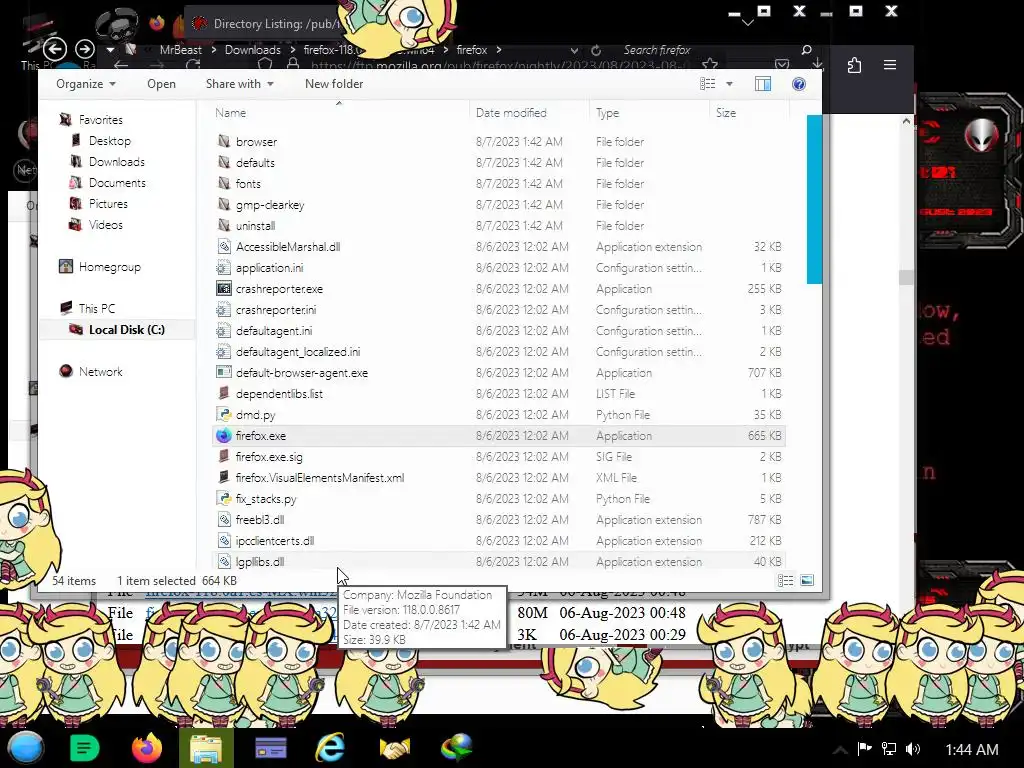Go back in Explorer navigation
1024x768 pixels.
[x=55, y=49]
